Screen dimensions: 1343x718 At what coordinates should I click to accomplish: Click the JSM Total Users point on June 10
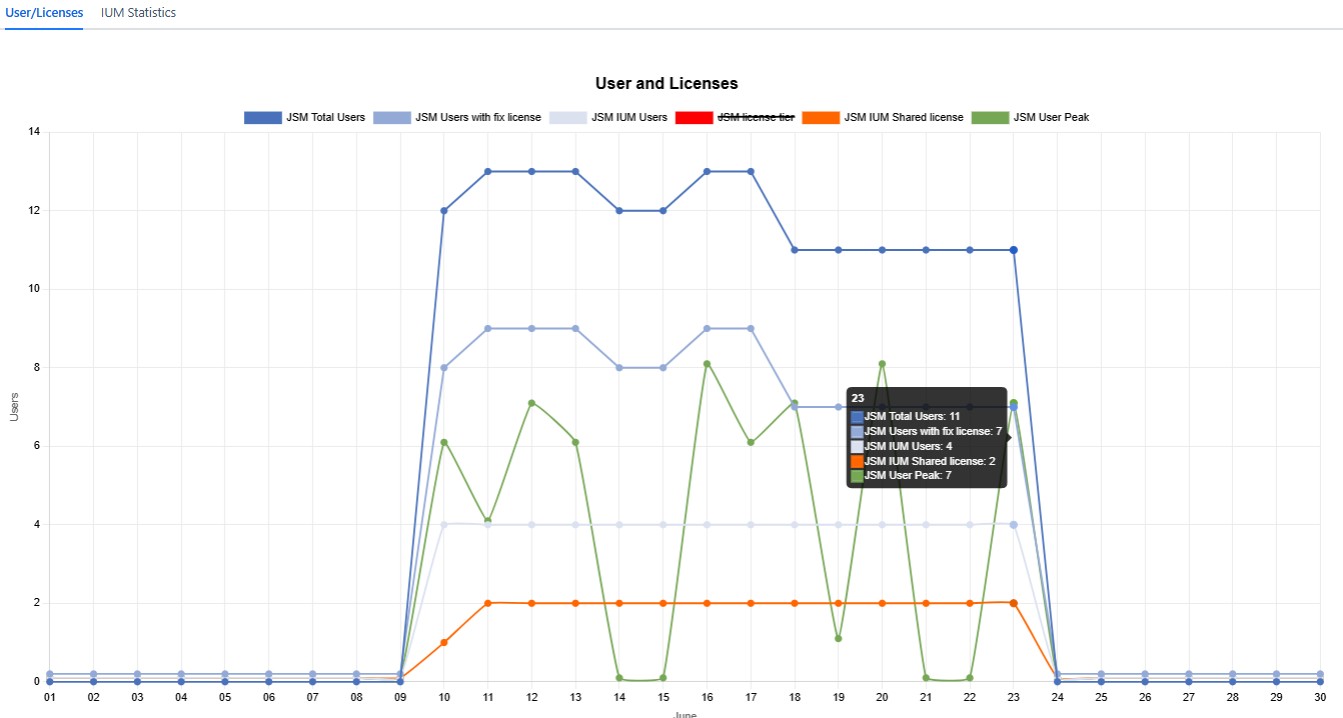coord(444,211)
